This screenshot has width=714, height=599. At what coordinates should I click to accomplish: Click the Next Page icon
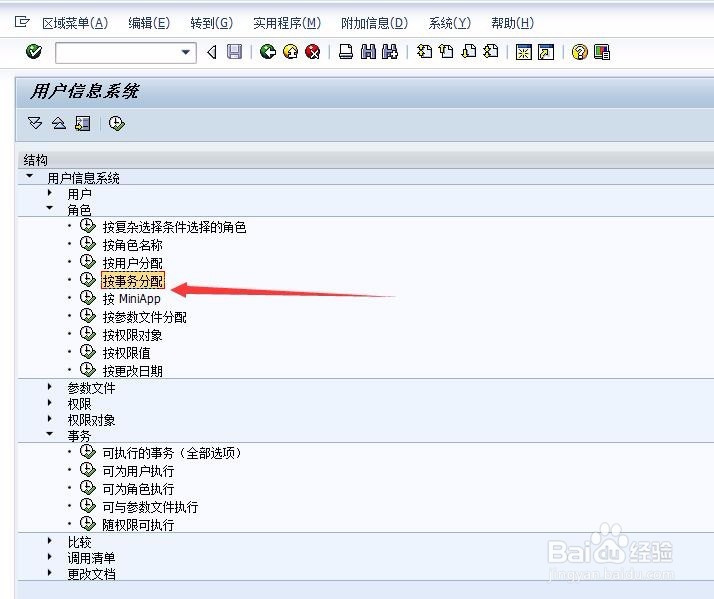469,51
